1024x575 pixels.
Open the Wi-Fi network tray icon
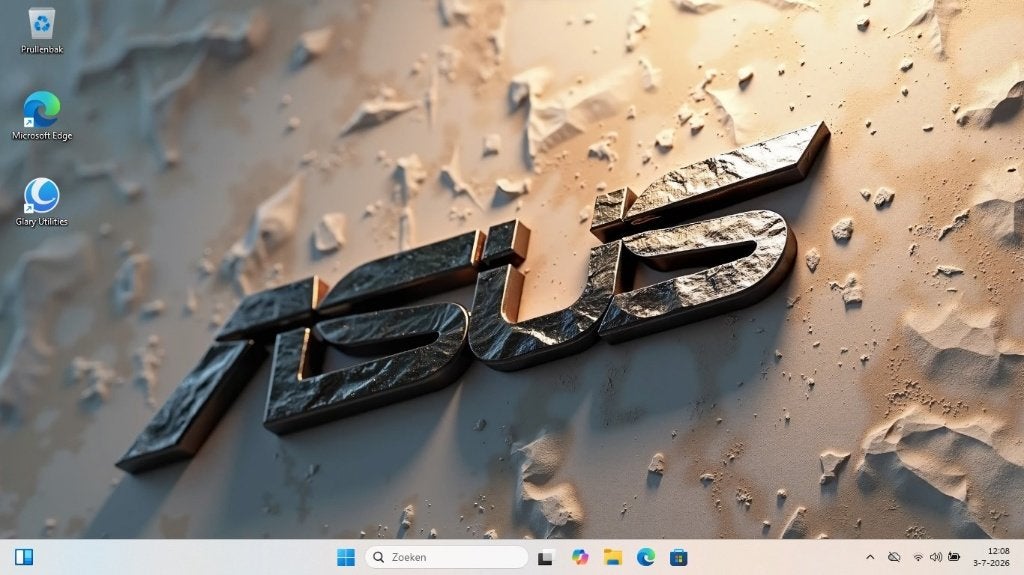[x=918, y=557]
